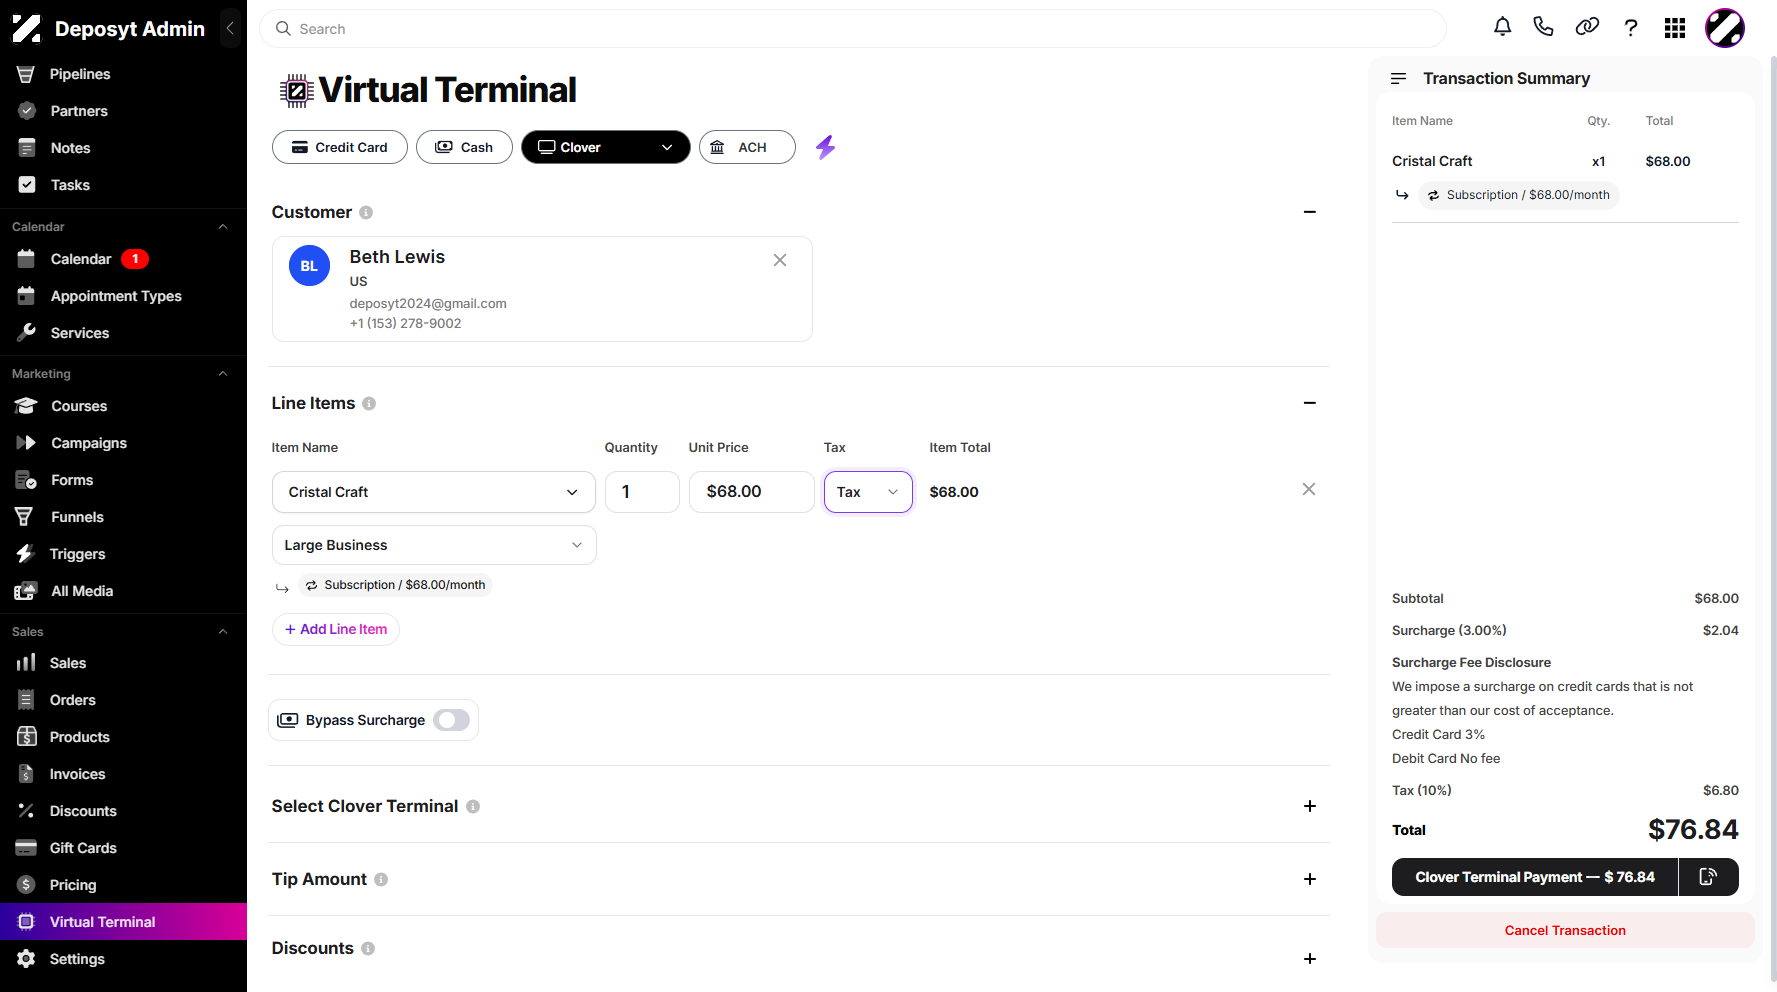Open the Clover payment method dropdown
1777x992 pixels.
(606, 147)
